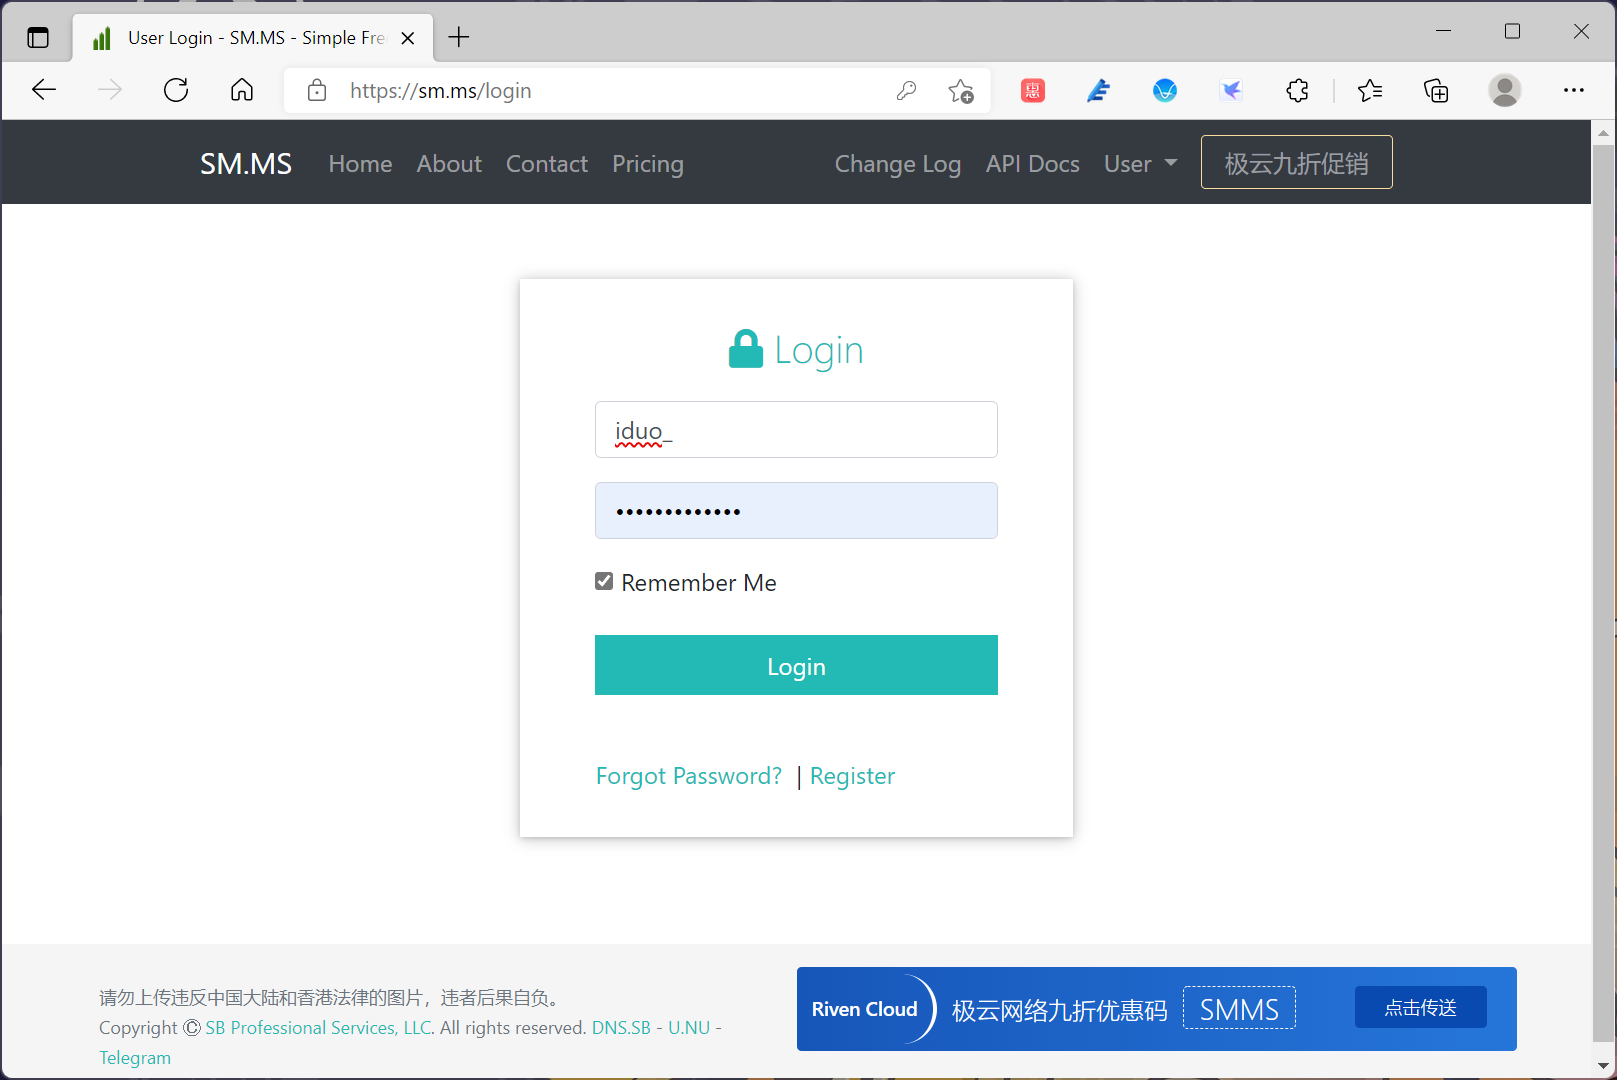
Task: Open the red coupon extension icon
Action: (x=1033, y=91)
